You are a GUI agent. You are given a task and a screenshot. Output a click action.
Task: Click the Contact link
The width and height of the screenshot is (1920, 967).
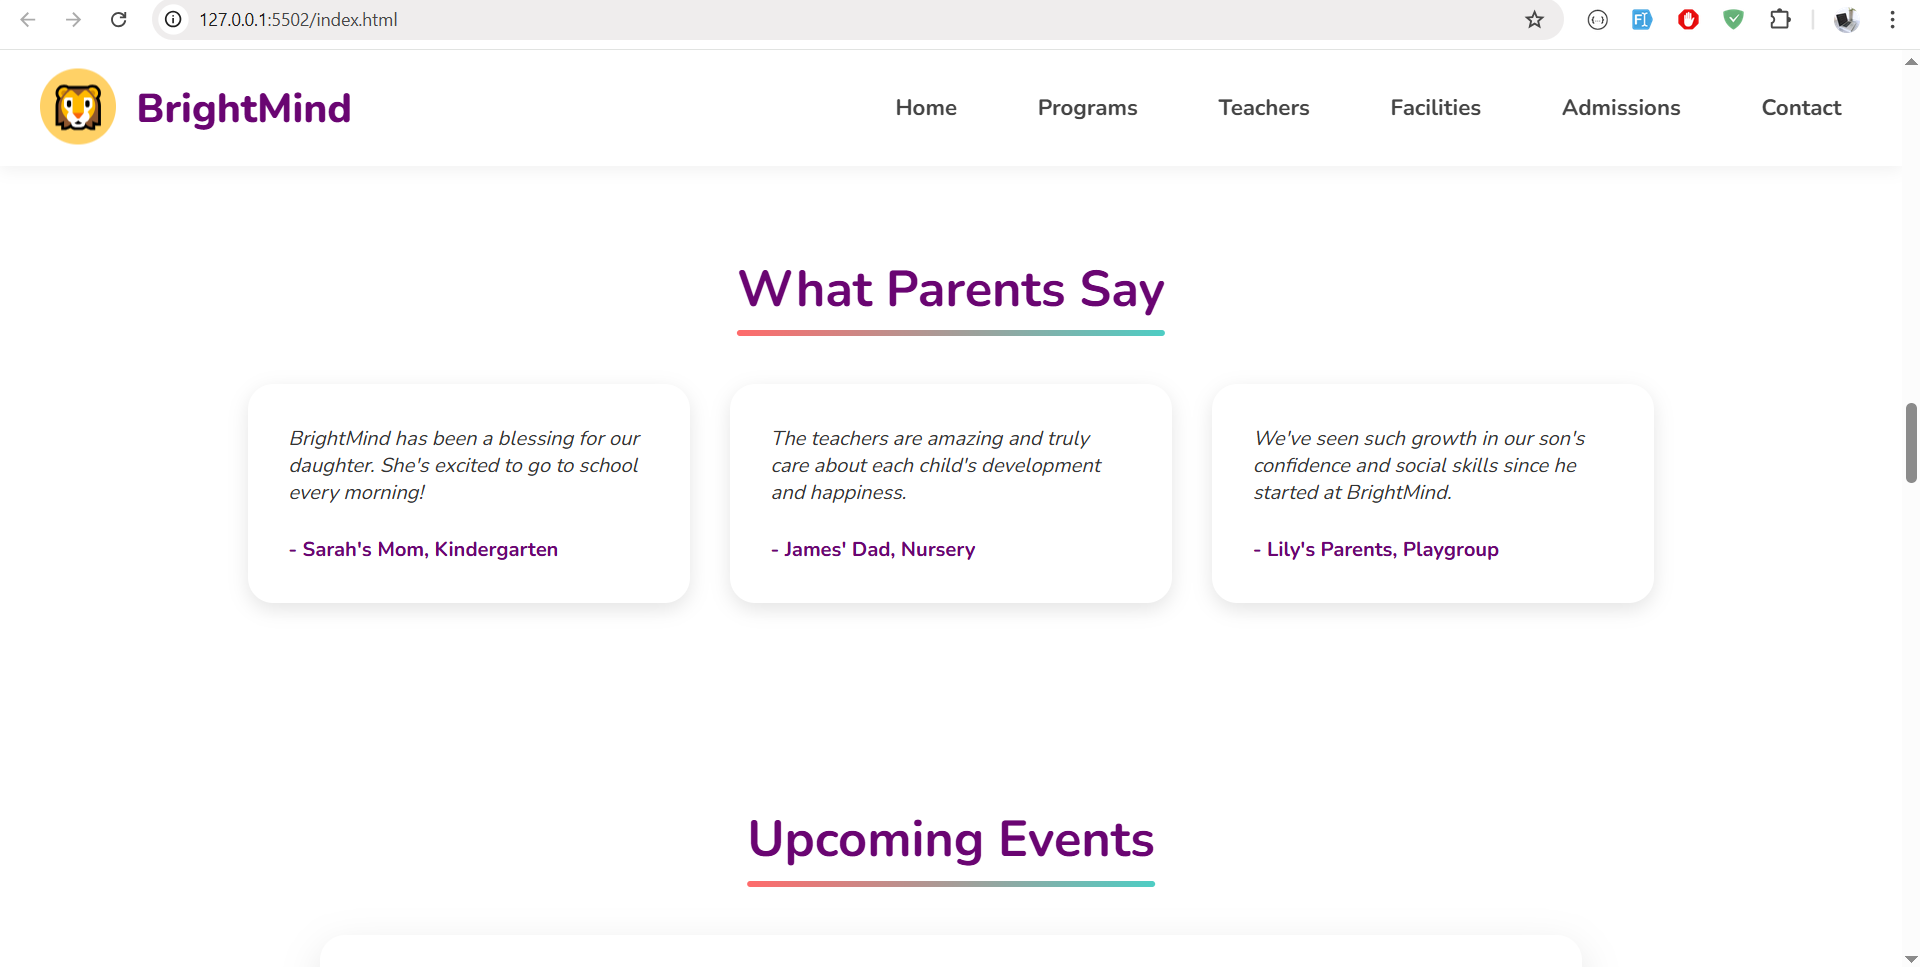tap(1800, 108)
